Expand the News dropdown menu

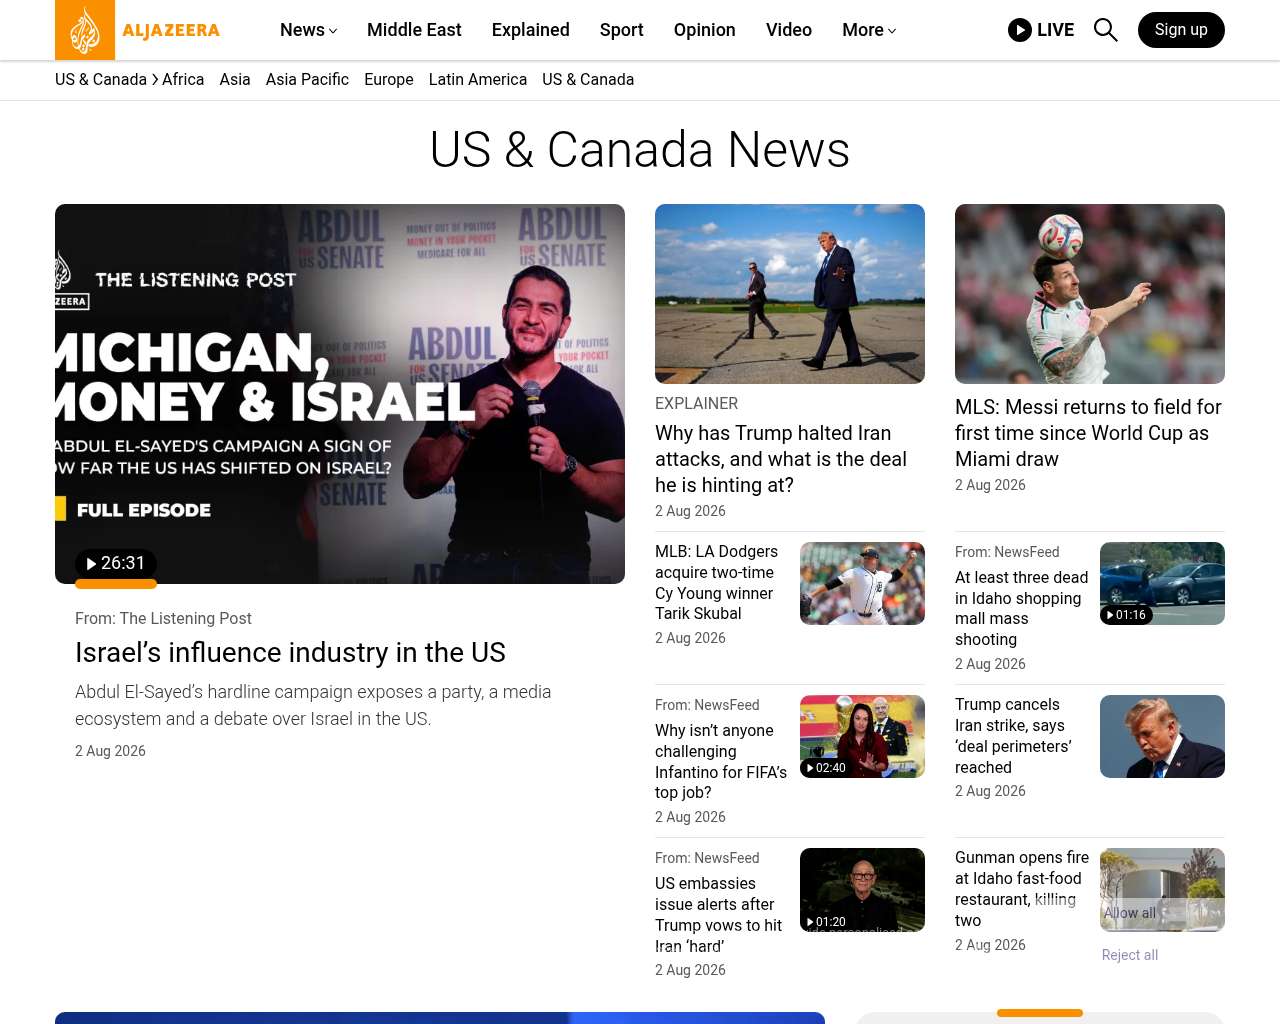[308, 30]
